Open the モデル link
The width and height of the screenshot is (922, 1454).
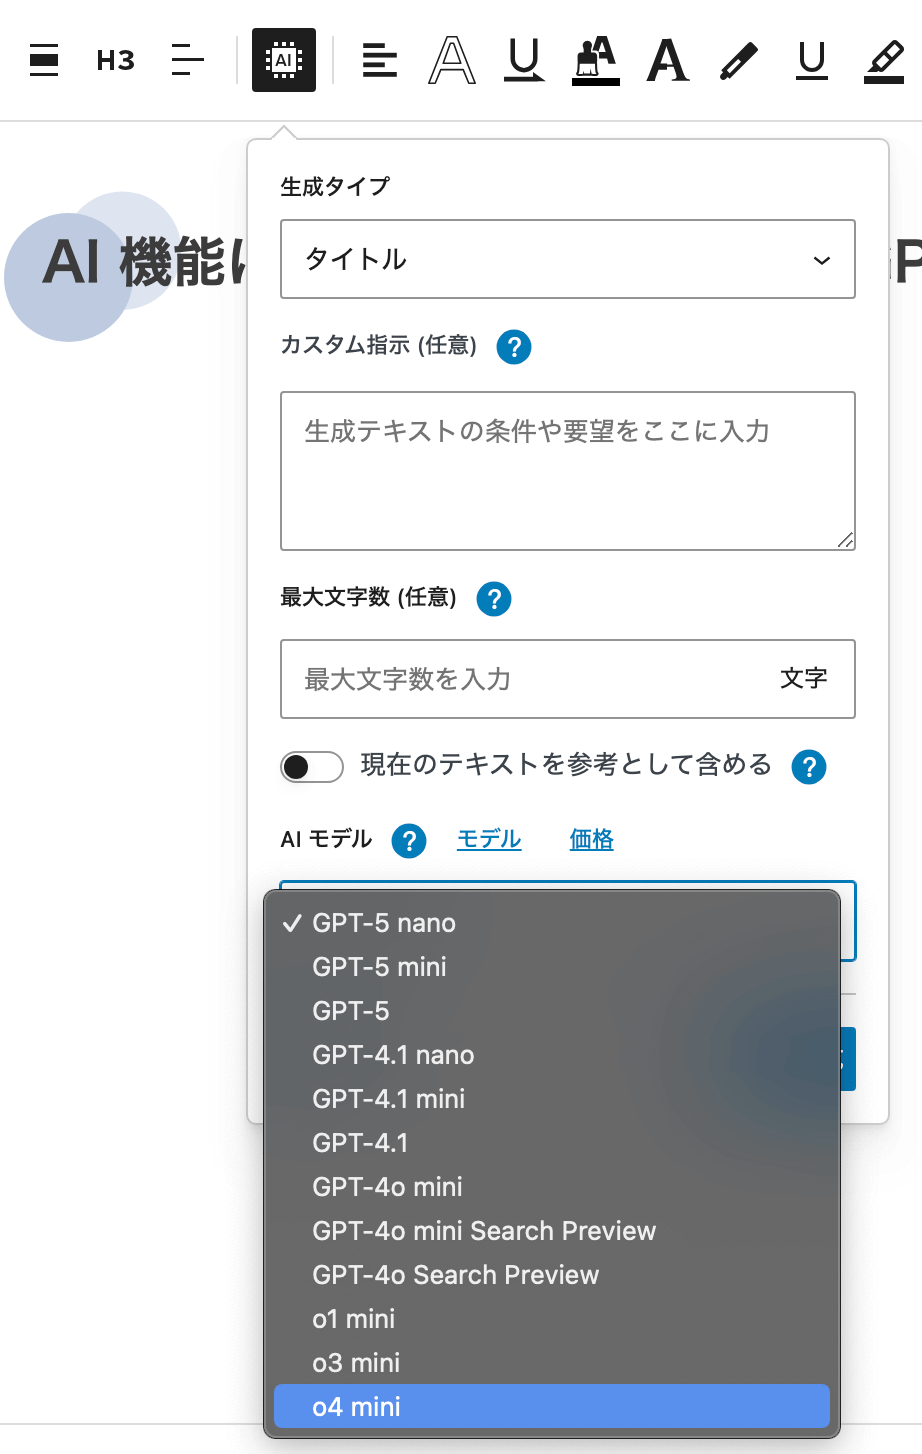tap(489, 839)
